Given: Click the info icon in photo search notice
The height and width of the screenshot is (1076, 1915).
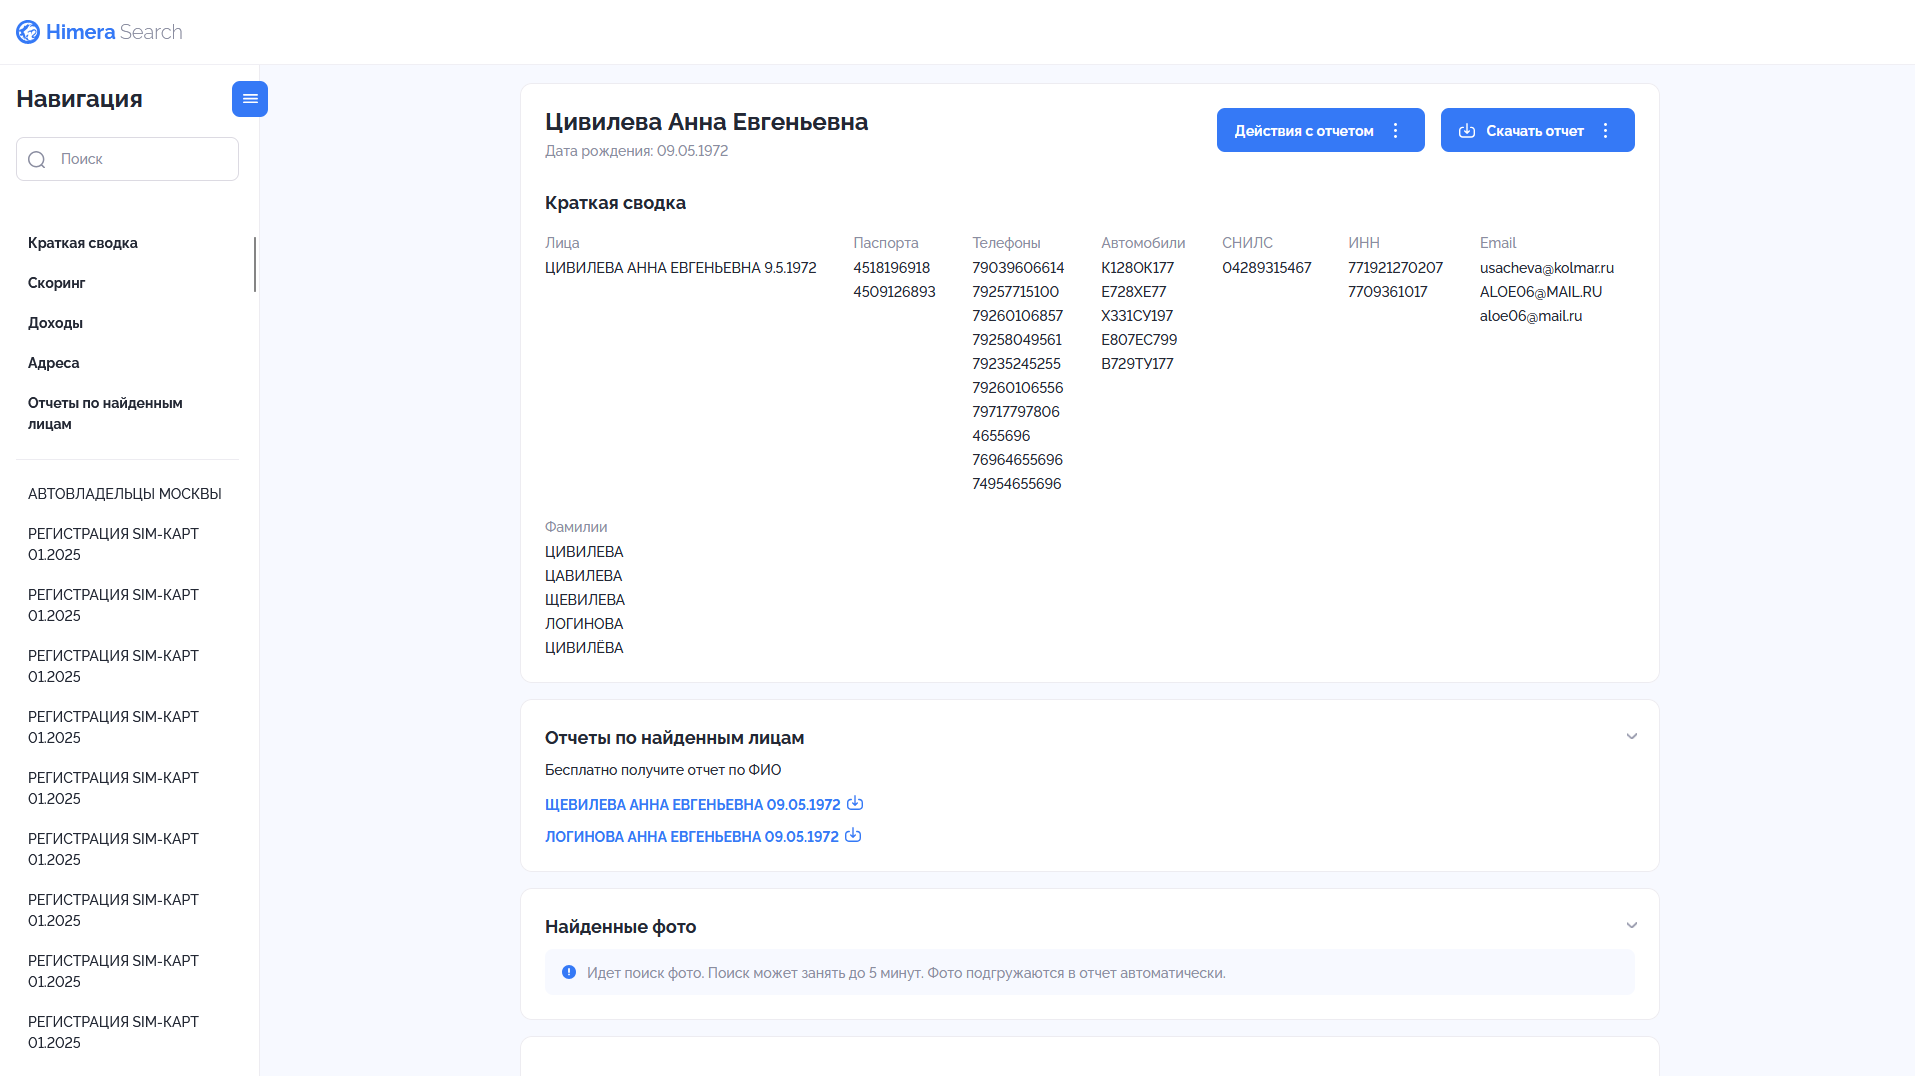Looking at the screenshot, I should tap(569, 972).
